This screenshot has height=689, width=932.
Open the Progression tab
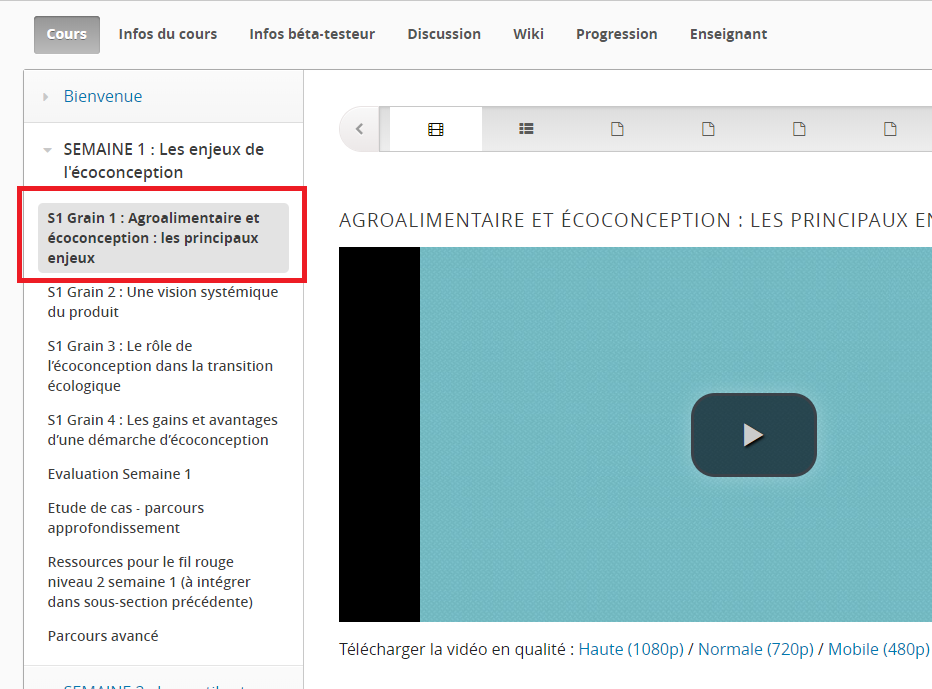[x=616, y=34]
